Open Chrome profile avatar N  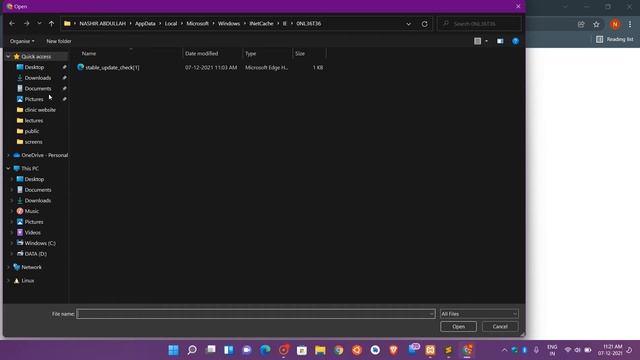(x=615, y=24)
